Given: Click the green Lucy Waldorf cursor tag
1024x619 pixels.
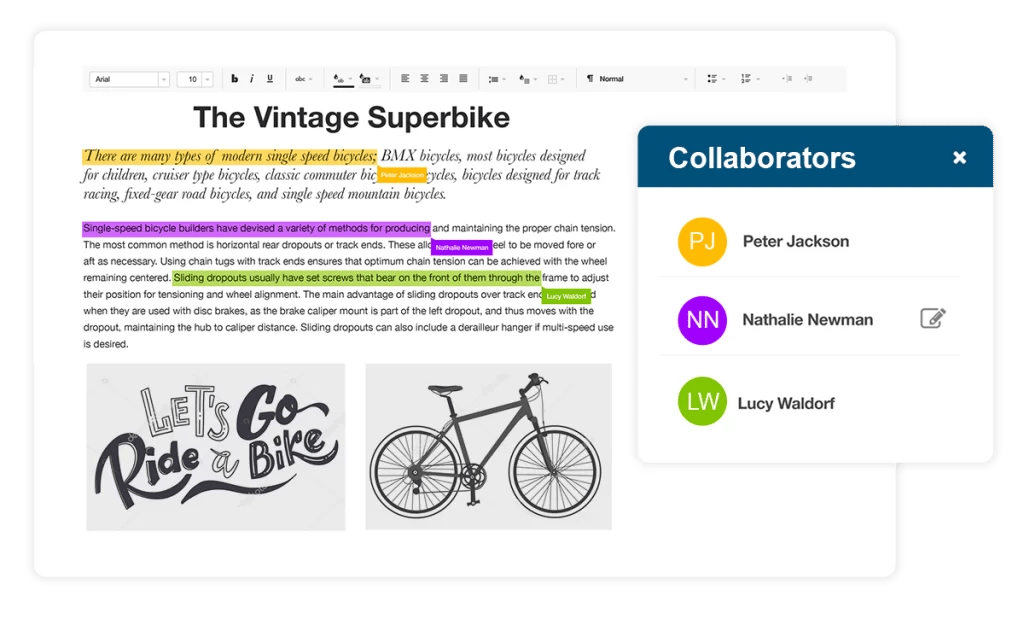Looking at the screenshot, I should click(x=566, y=296).
